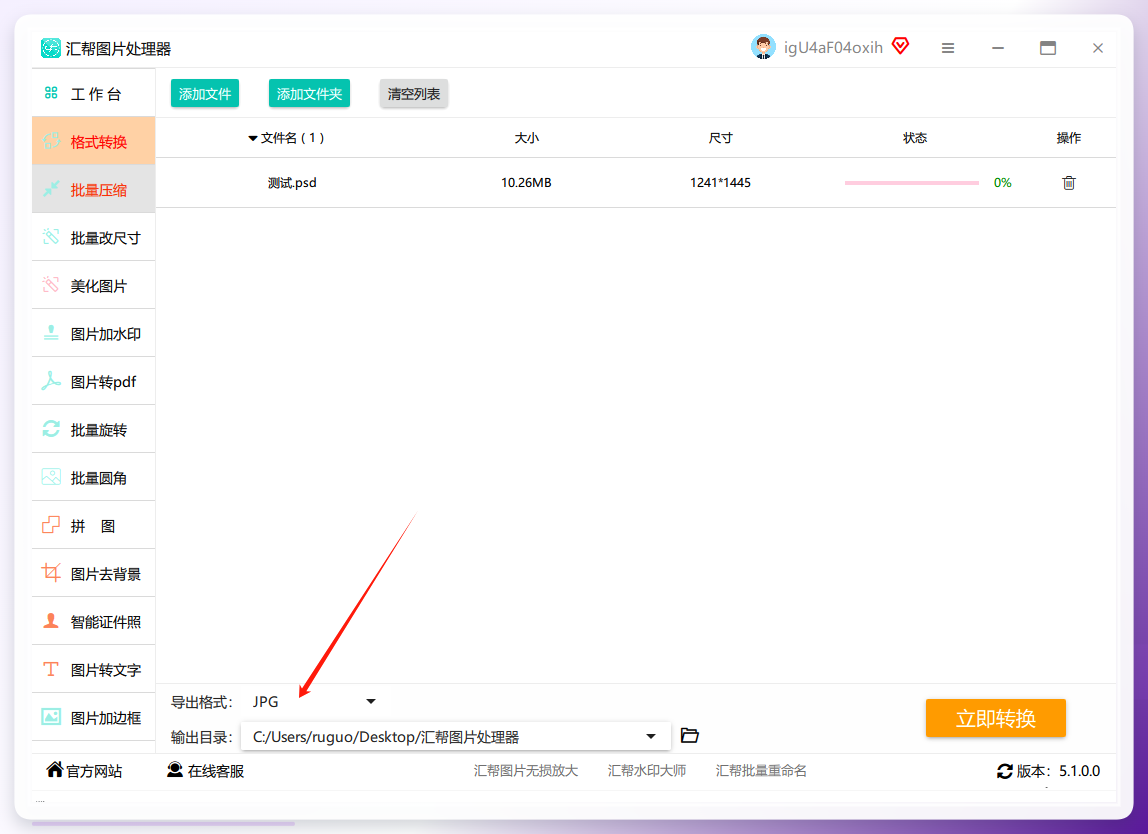Click the 智能证件照 person icon
The width and height of the screenshot is (1148, 834).
tap(51, 621)
